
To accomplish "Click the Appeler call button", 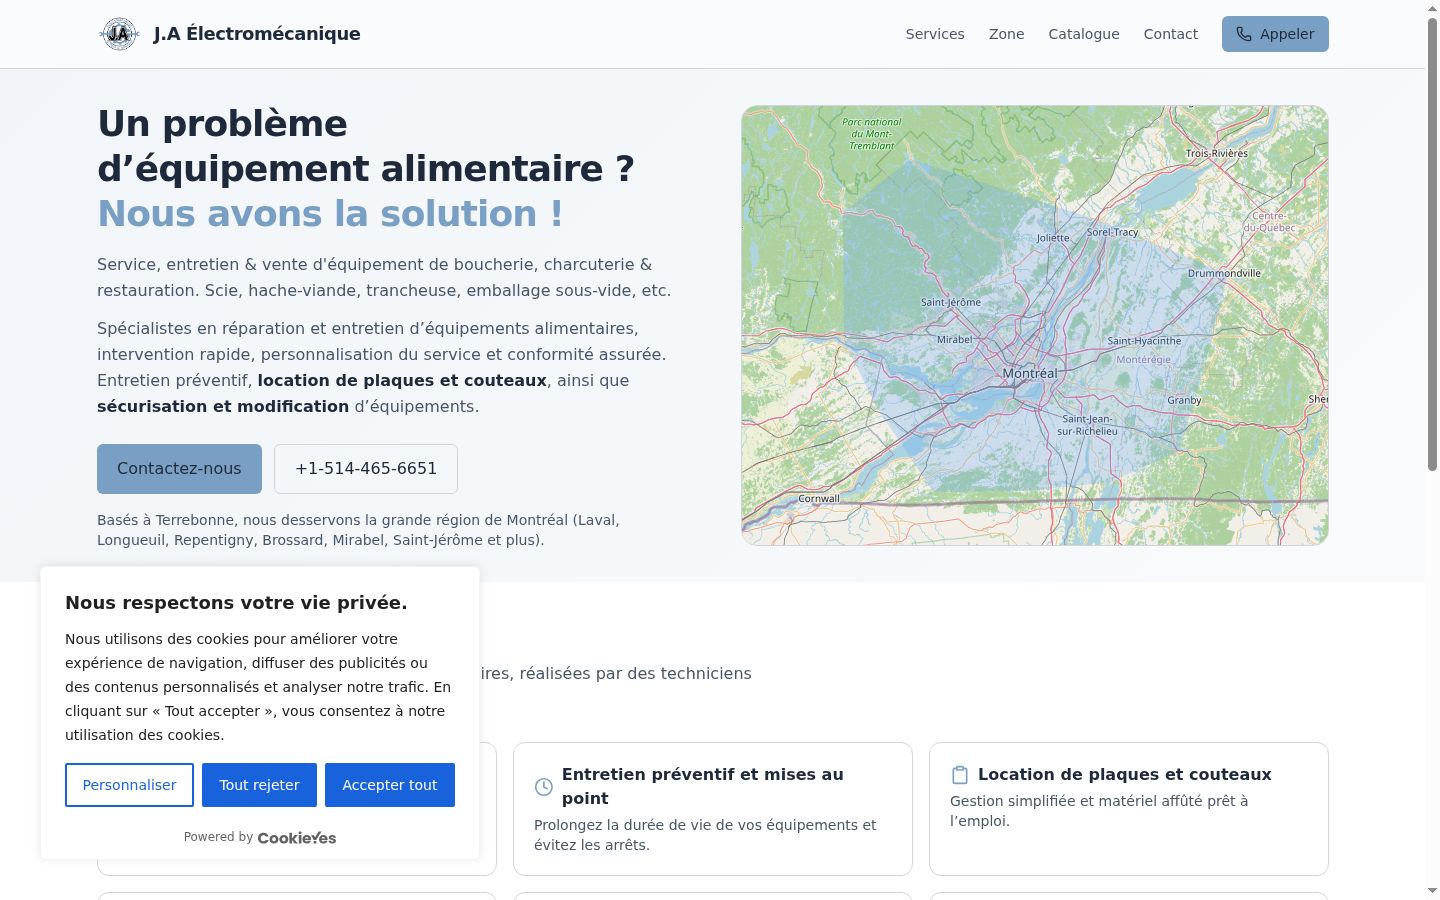I will pos(1275,34).
